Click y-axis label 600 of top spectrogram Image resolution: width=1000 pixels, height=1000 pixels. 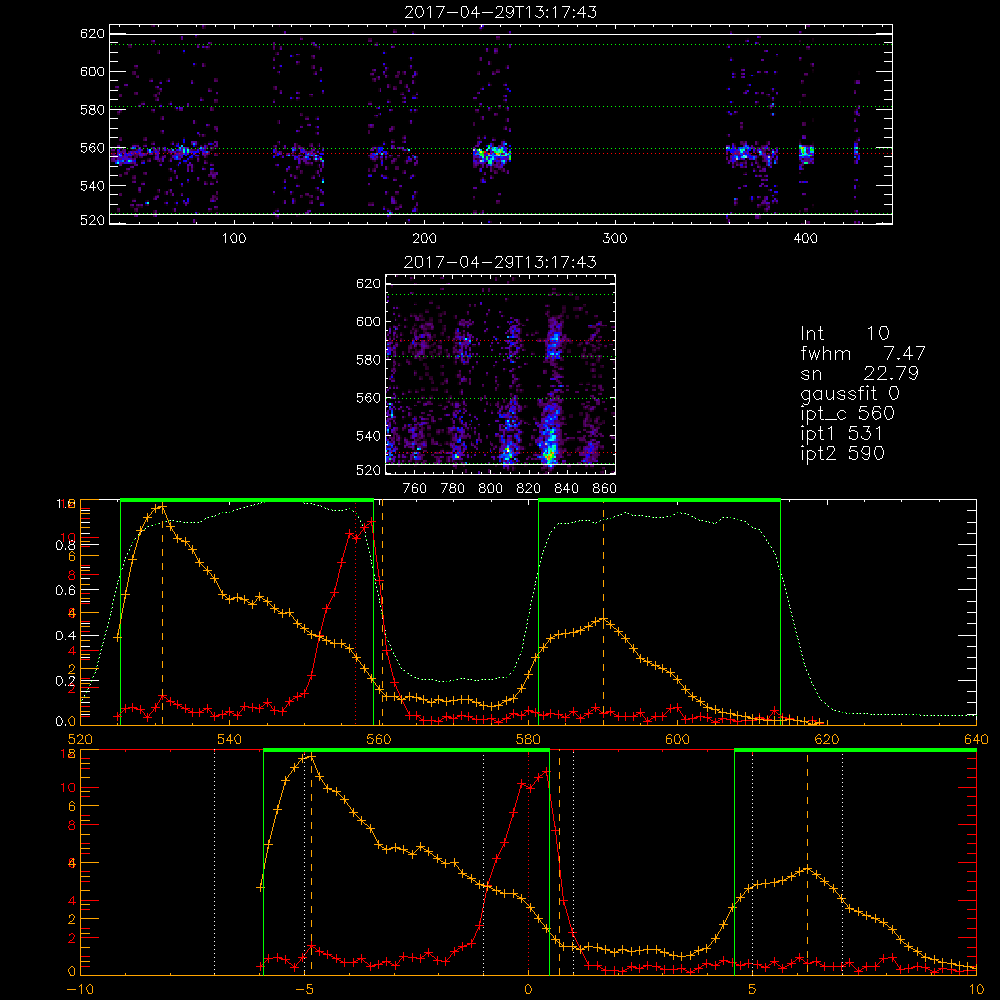[x=92, y=71]
